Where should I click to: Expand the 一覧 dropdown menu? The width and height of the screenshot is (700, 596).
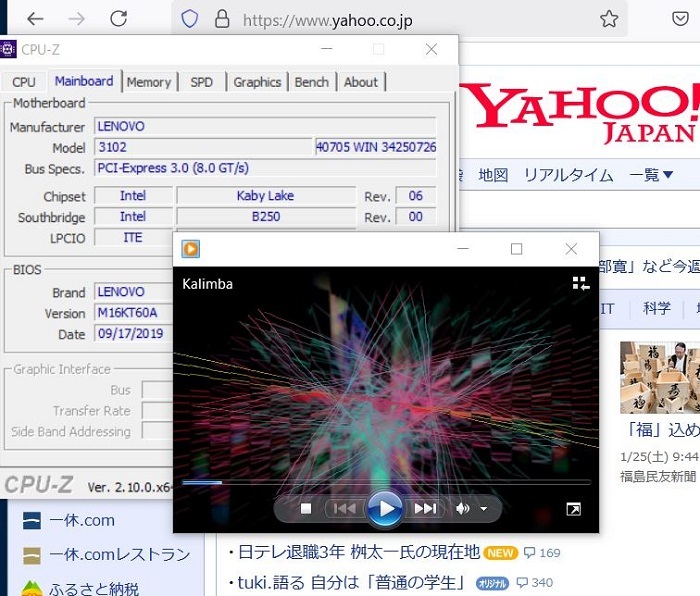pyautogui.click(x=650, y=175)
